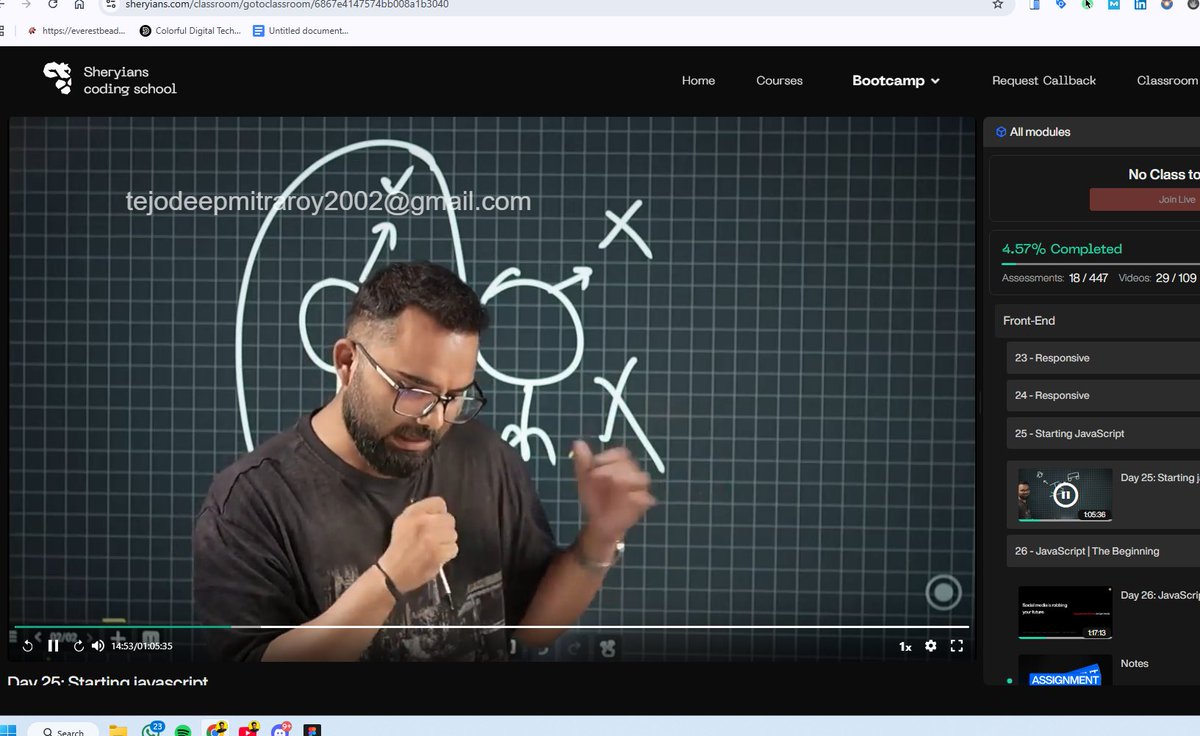Image resolution: width=1200 pixels, height=736 pixels.
Task: Click the Notes item label
Action: point(1135,664)
